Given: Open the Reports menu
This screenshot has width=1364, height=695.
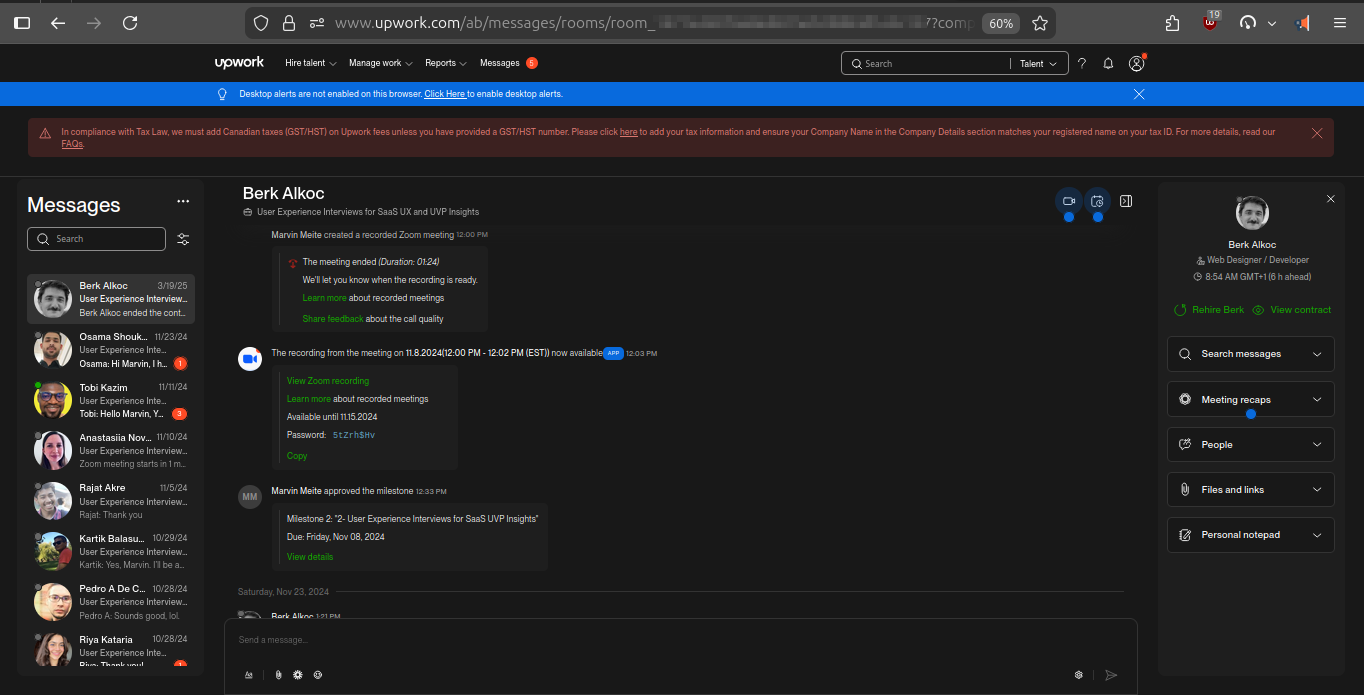Looking at the screenshot, I should (445, 63).
